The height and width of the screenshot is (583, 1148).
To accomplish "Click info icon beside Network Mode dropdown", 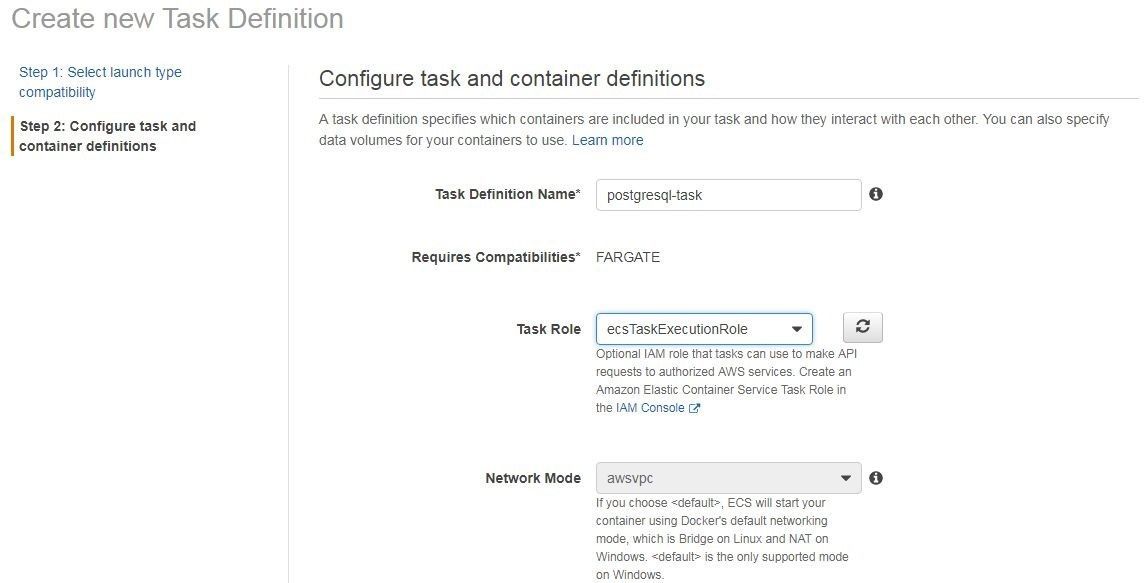I will (x=876, y=478).
